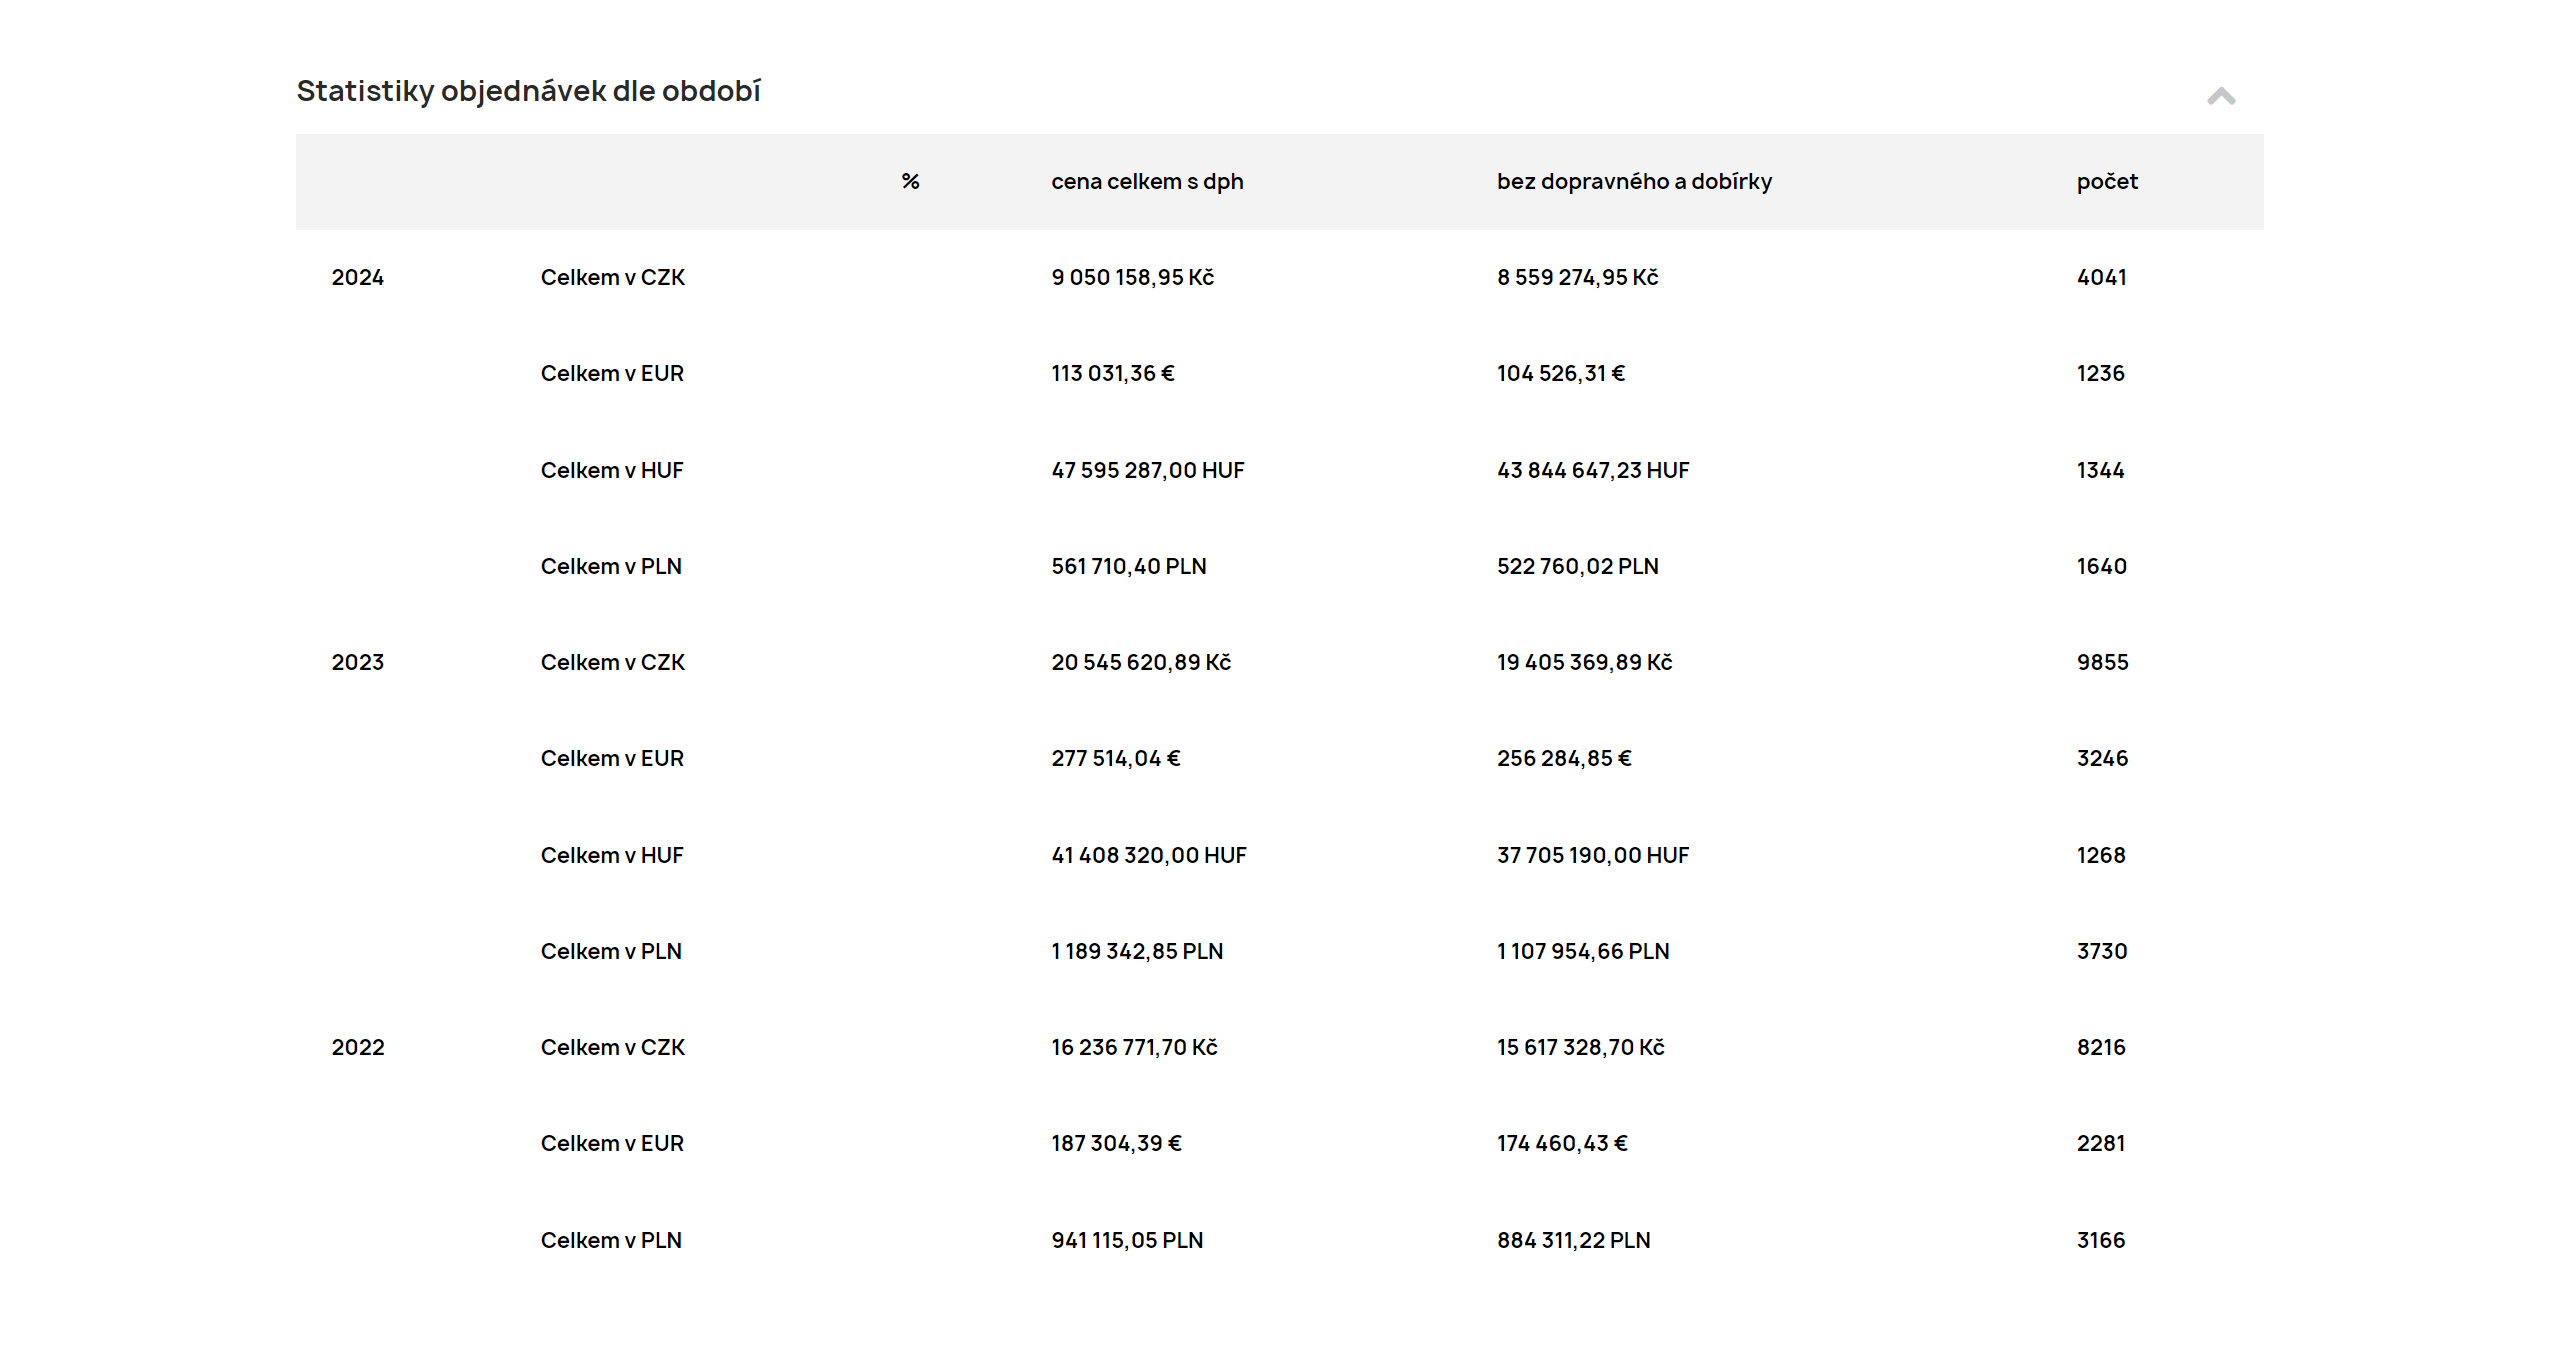Select the 256 284,85 € value
2560x1345 pixels.
[1564, 758]
